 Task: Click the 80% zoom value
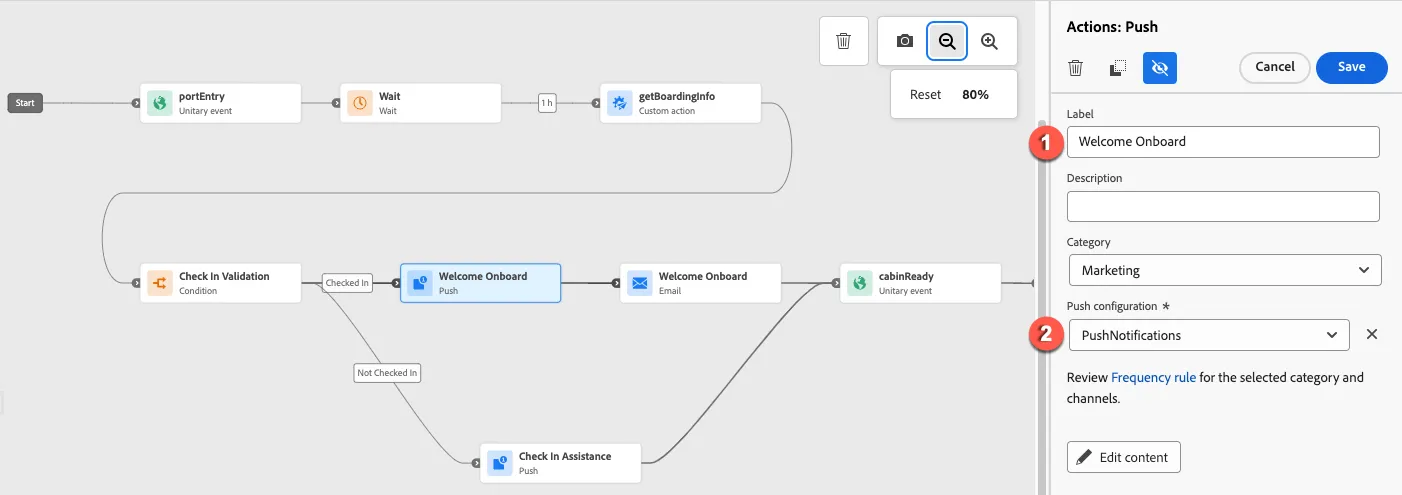coord(975,95)
